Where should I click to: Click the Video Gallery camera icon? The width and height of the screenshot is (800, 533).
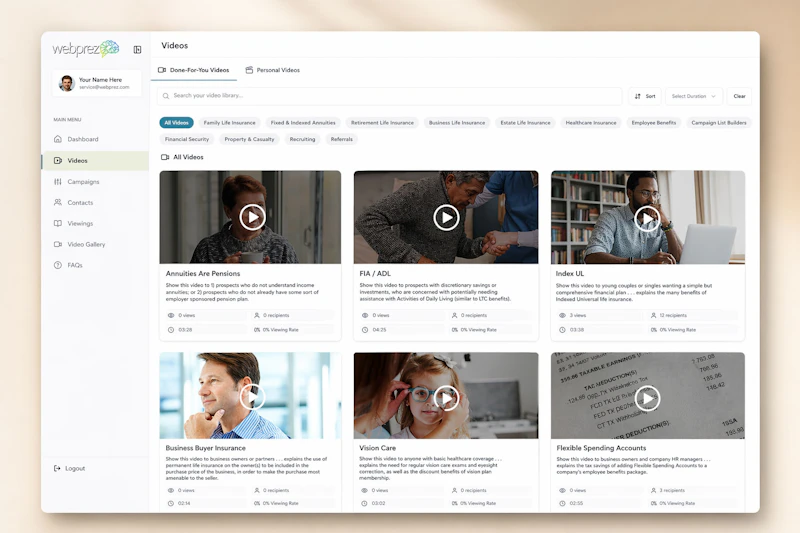click(58, 244)
